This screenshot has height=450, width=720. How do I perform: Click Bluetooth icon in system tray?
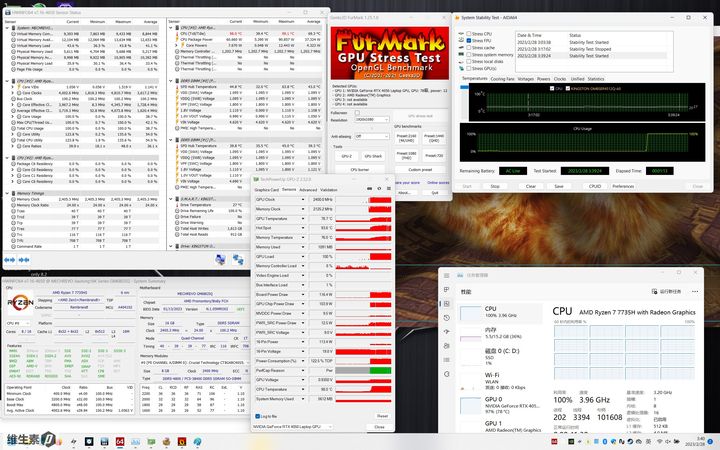click(605, 442)
